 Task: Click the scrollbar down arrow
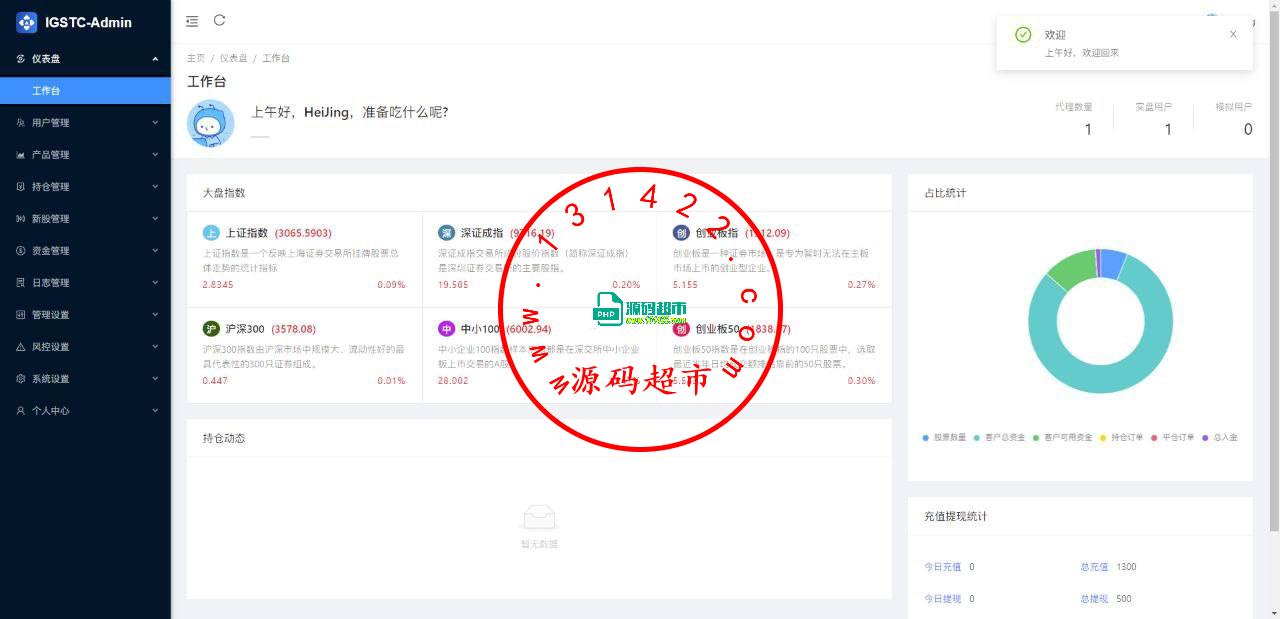[1275, 613]
